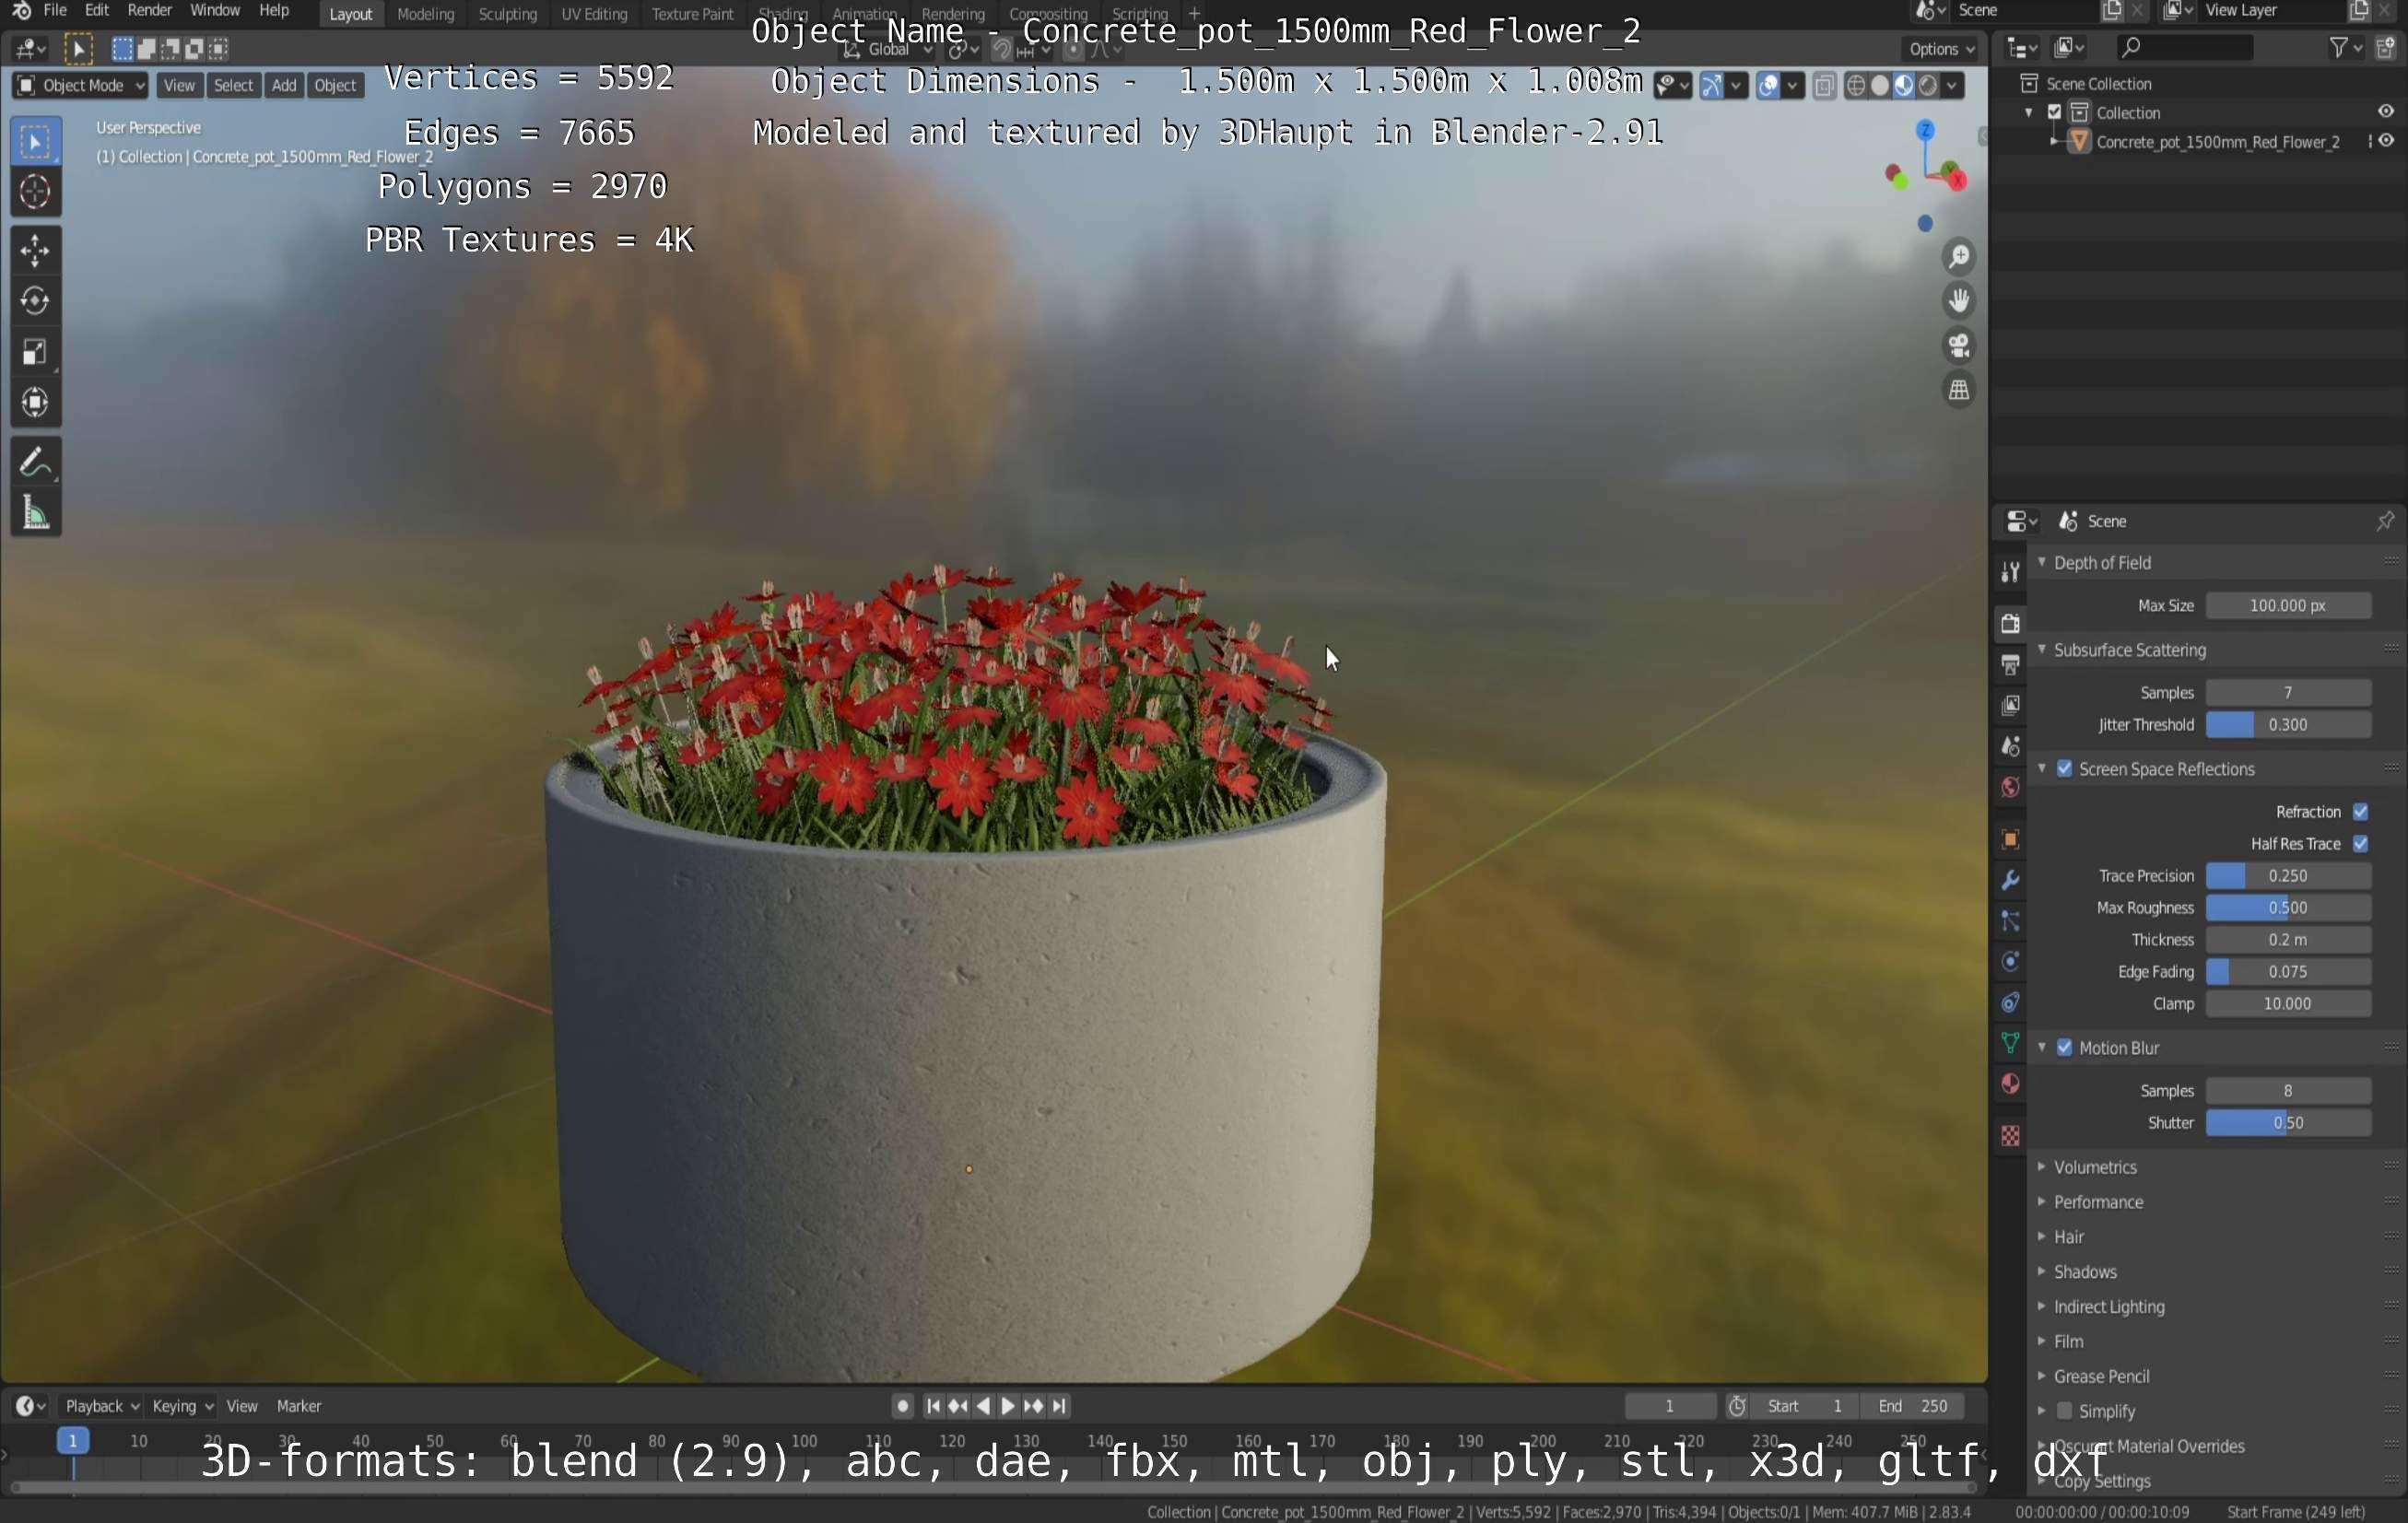Open the Object Mode dropdown

(x=81, y=86)
